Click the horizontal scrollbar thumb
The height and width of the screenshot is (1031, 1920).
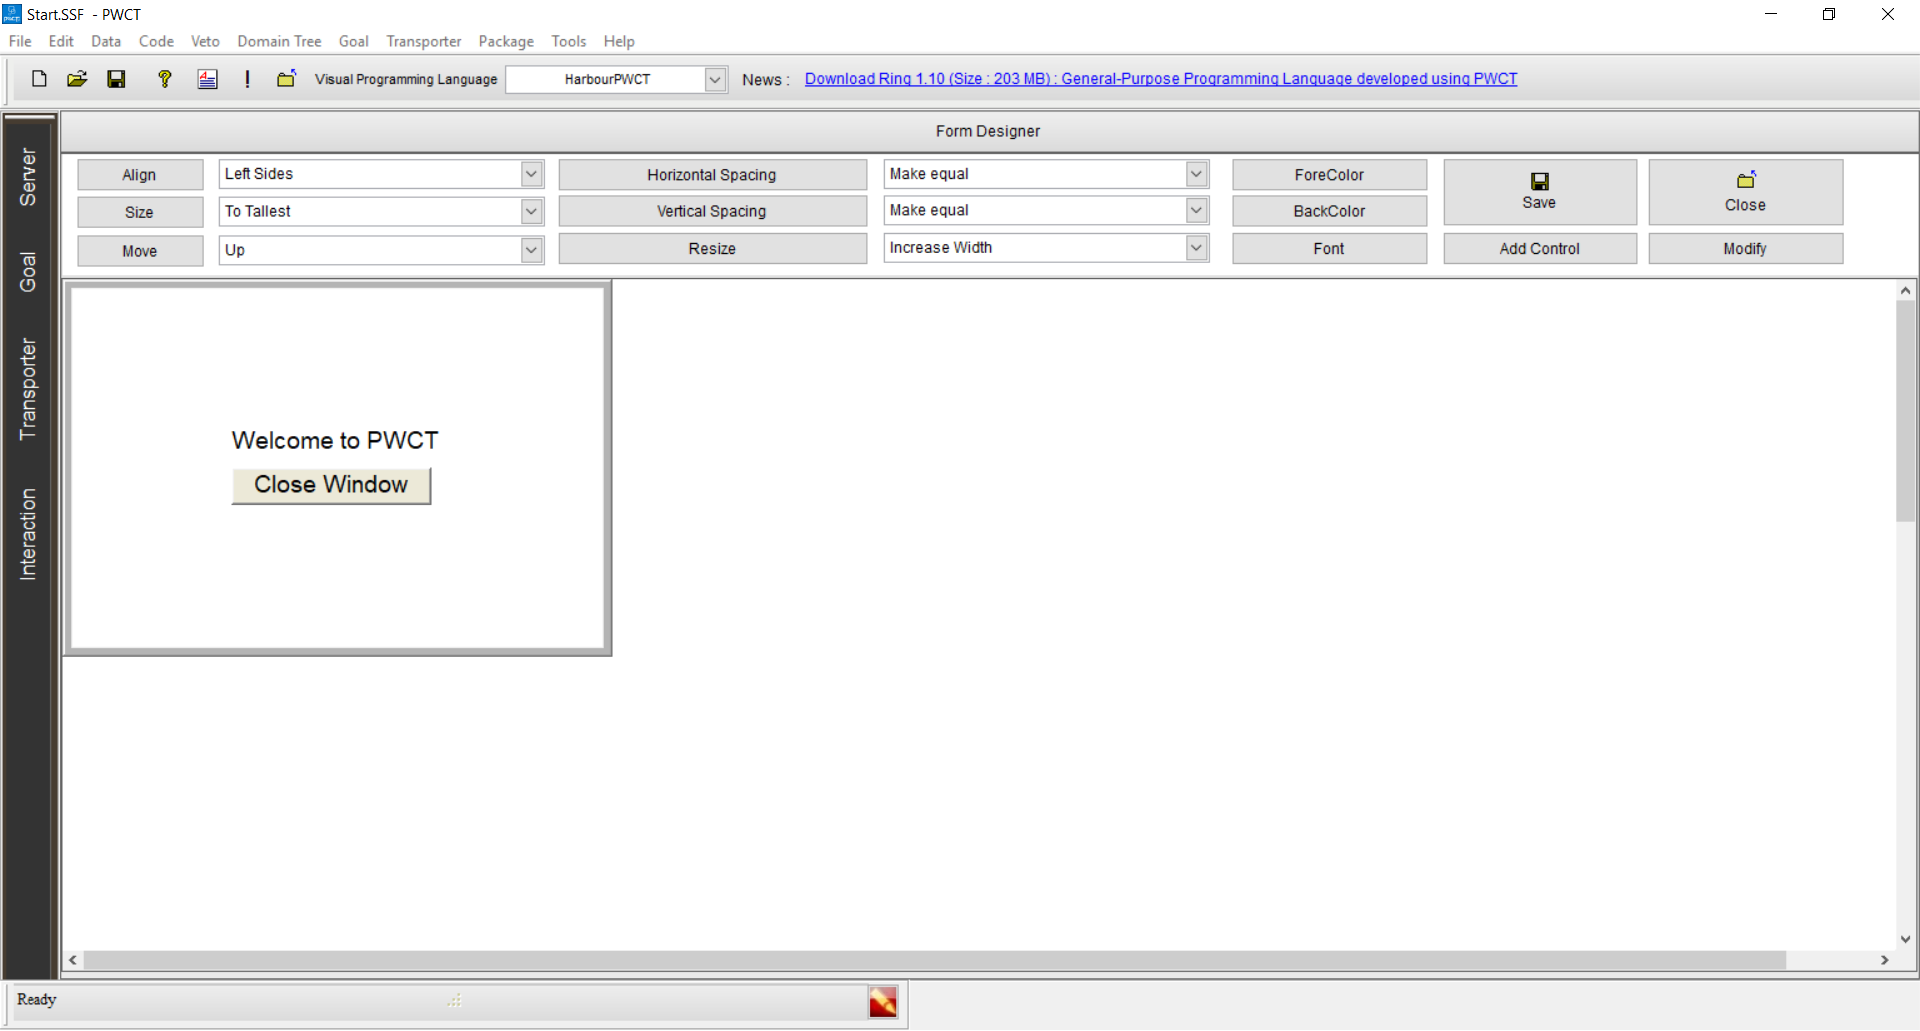[935, 960]
